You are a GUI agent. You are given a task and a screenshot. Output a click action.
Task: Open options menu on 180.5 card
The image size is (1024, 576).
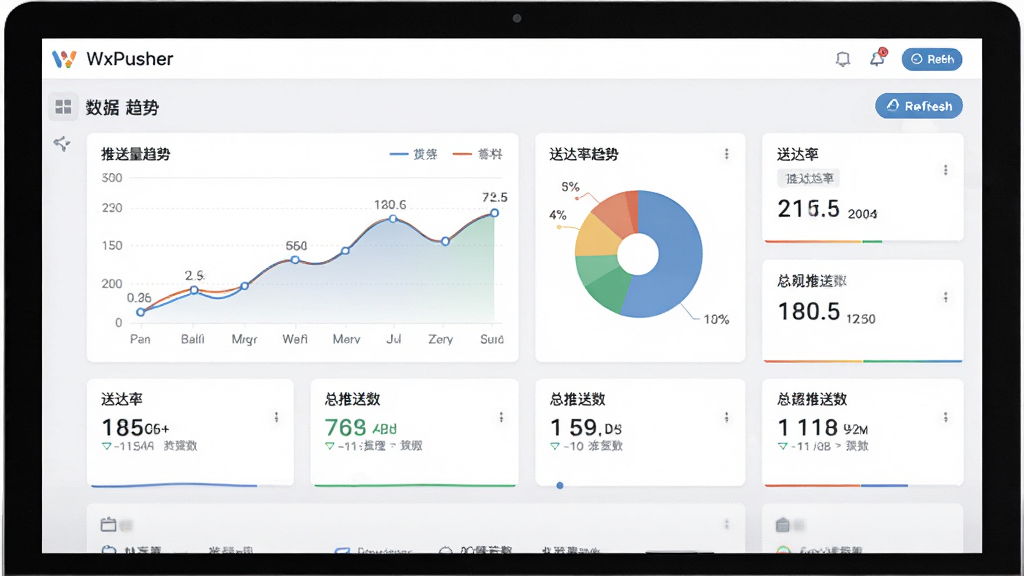pyautogui.click(x=945, y=298)
